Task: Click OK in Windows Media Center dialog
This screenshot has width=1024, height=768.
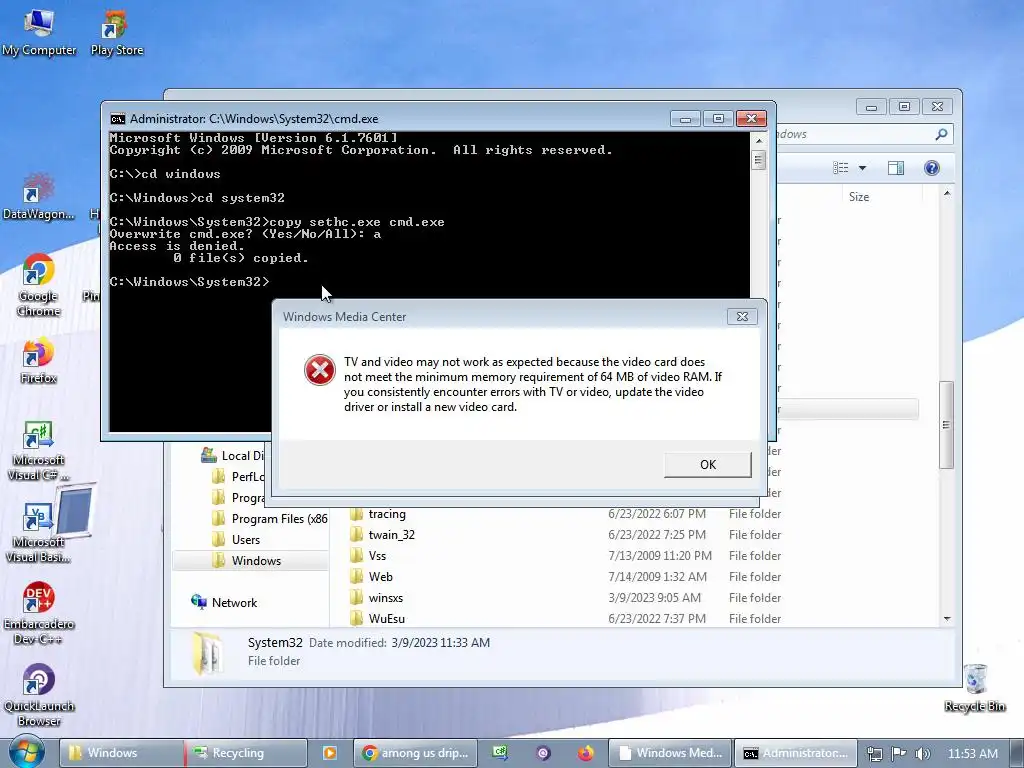Action: pyautogui.click(x=708, y=464)
